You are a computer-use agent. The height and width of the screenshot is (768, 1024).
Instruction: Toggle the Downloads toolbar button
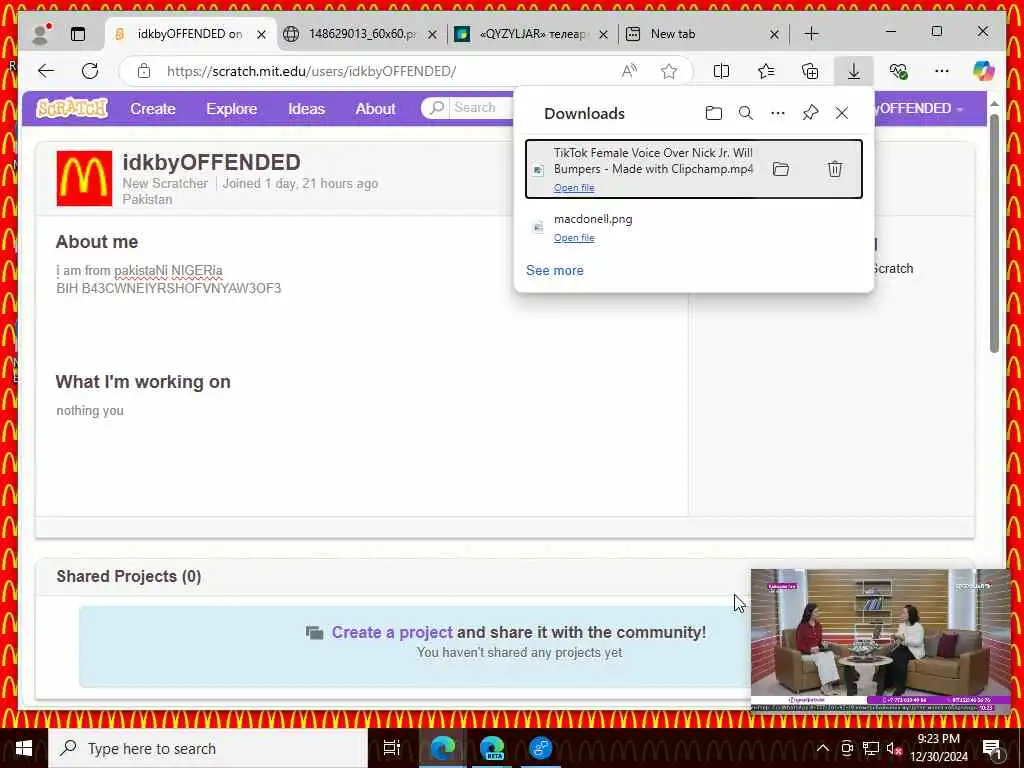[x=854, y=71]
